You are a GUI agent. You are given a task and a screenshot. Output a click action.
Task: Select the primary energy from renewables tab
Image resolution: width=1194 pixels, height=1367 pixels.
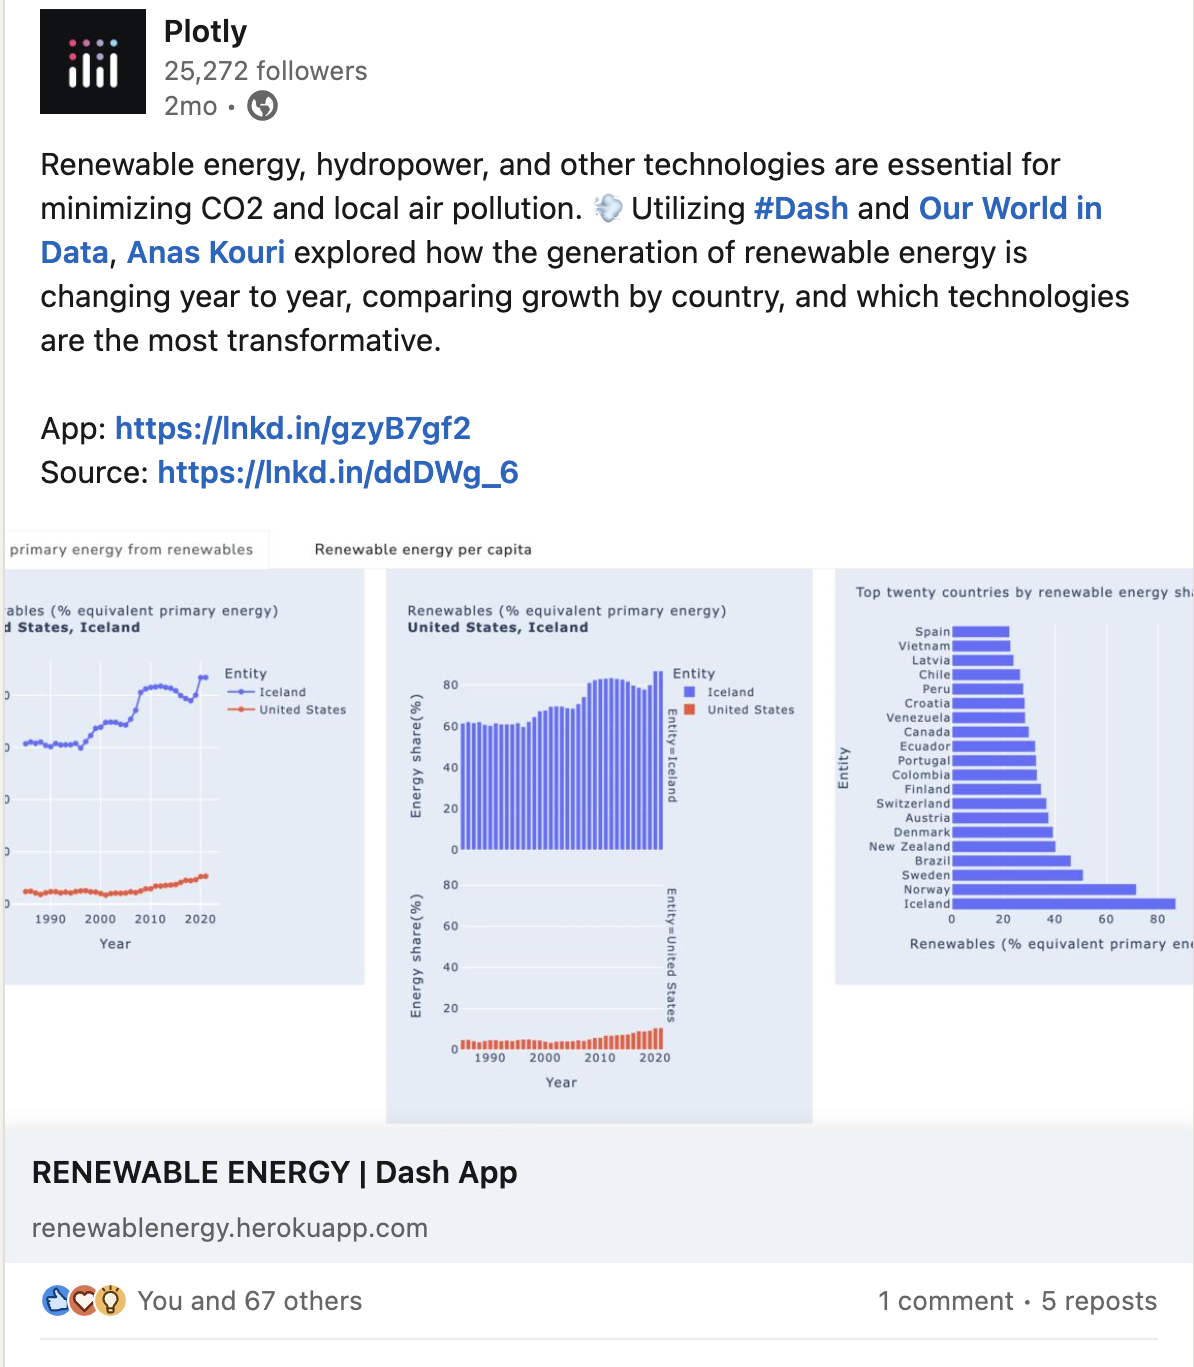(x=132, y=549)
